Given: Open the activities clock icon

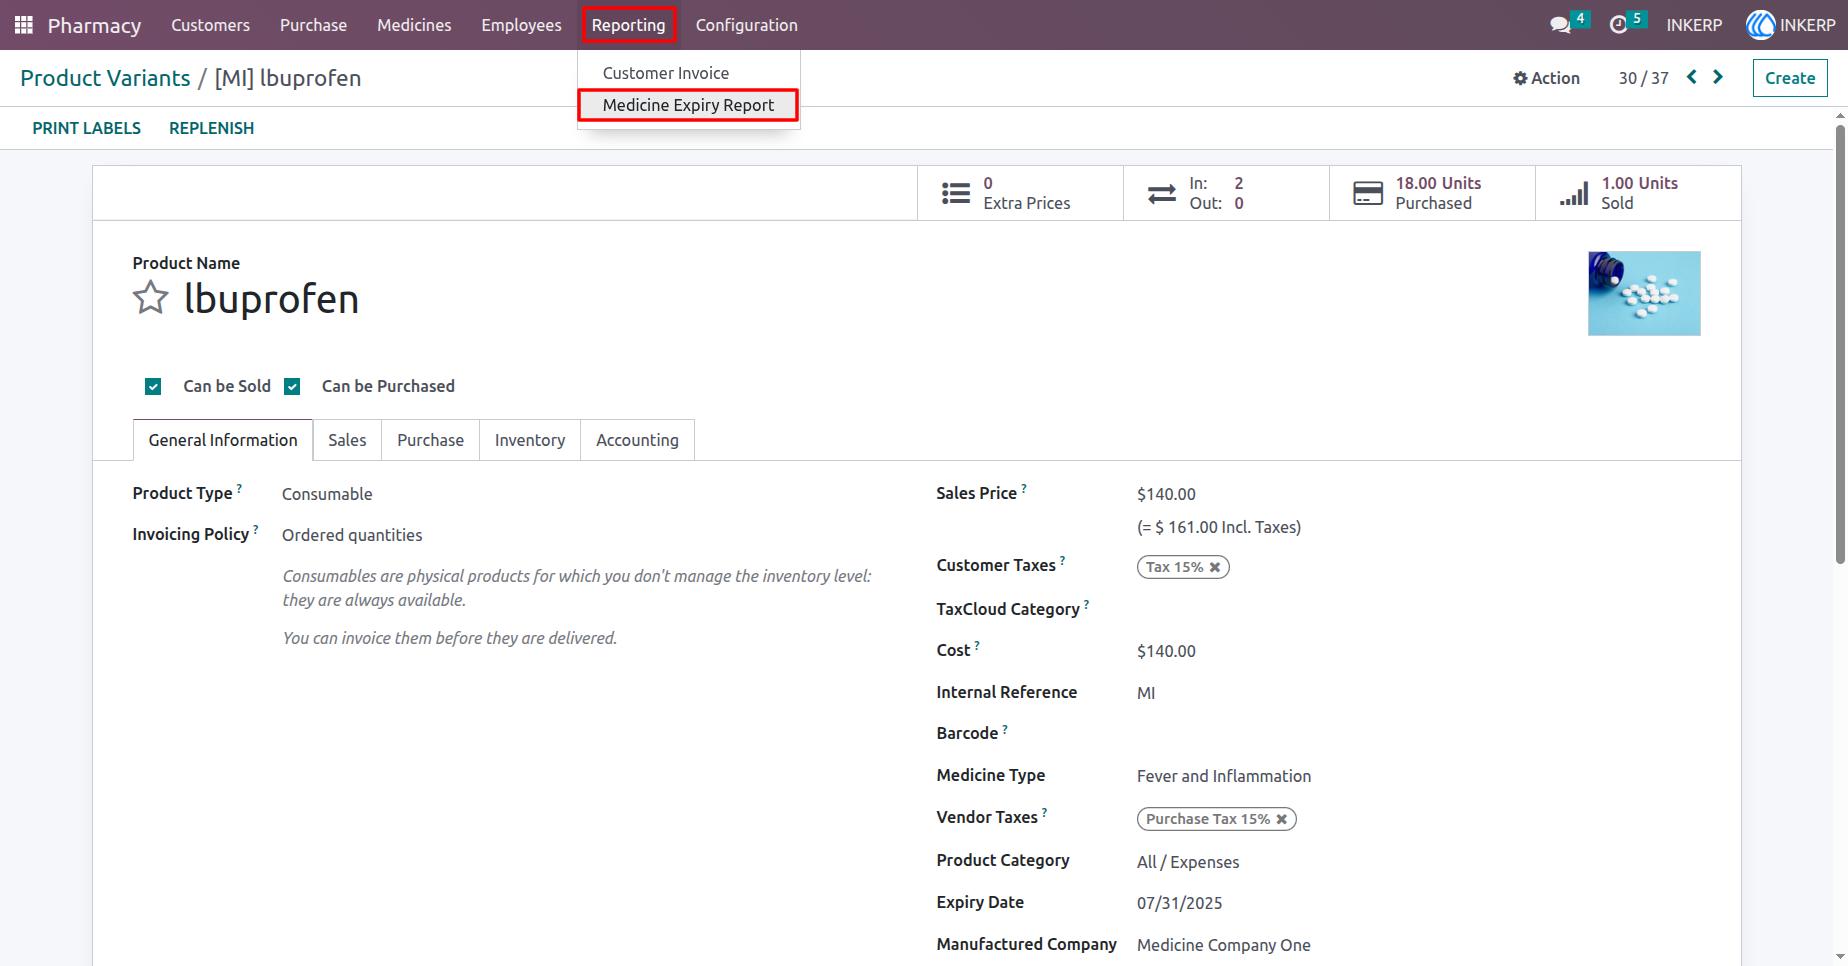Looking at the screenshot, I should [1618, 25].
